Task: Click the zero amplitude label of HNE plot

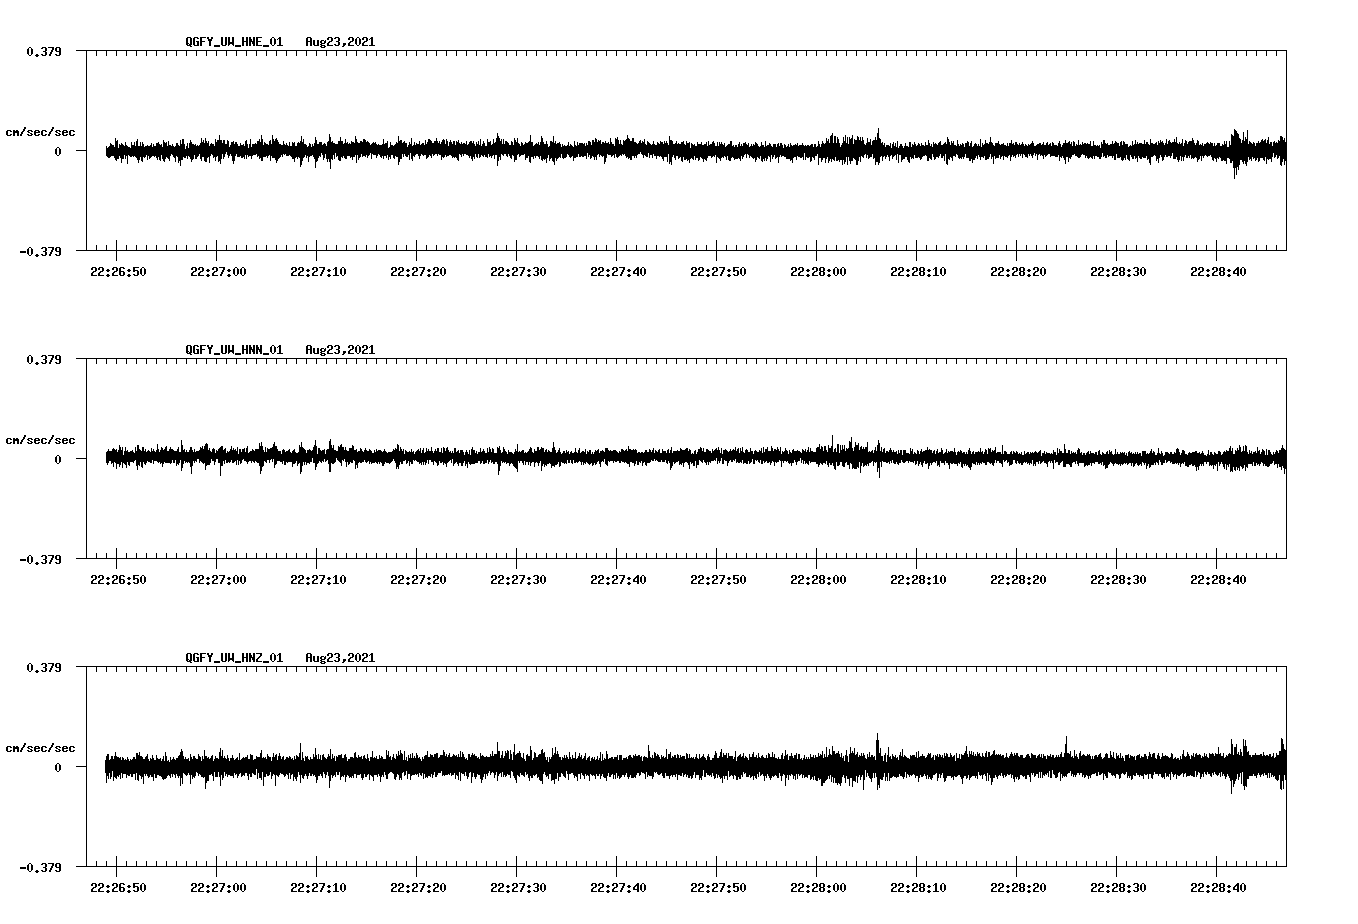Action: [58, 151]
